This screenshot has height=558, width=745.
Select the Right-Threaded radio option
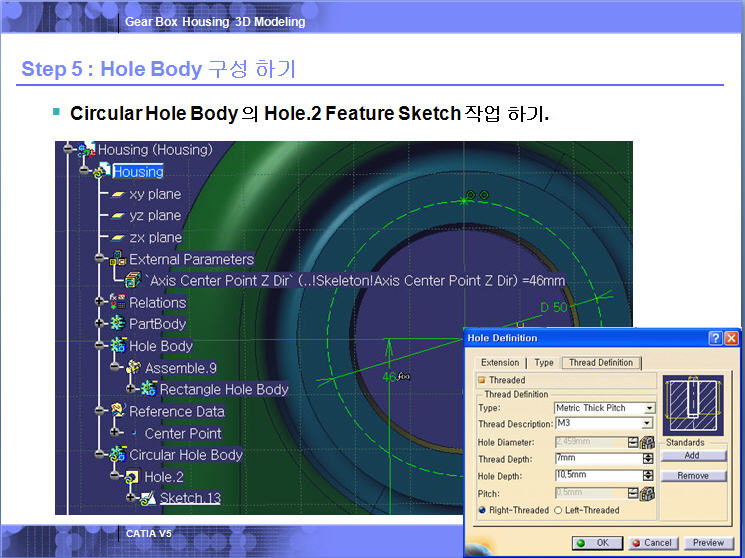pos(481,510)
